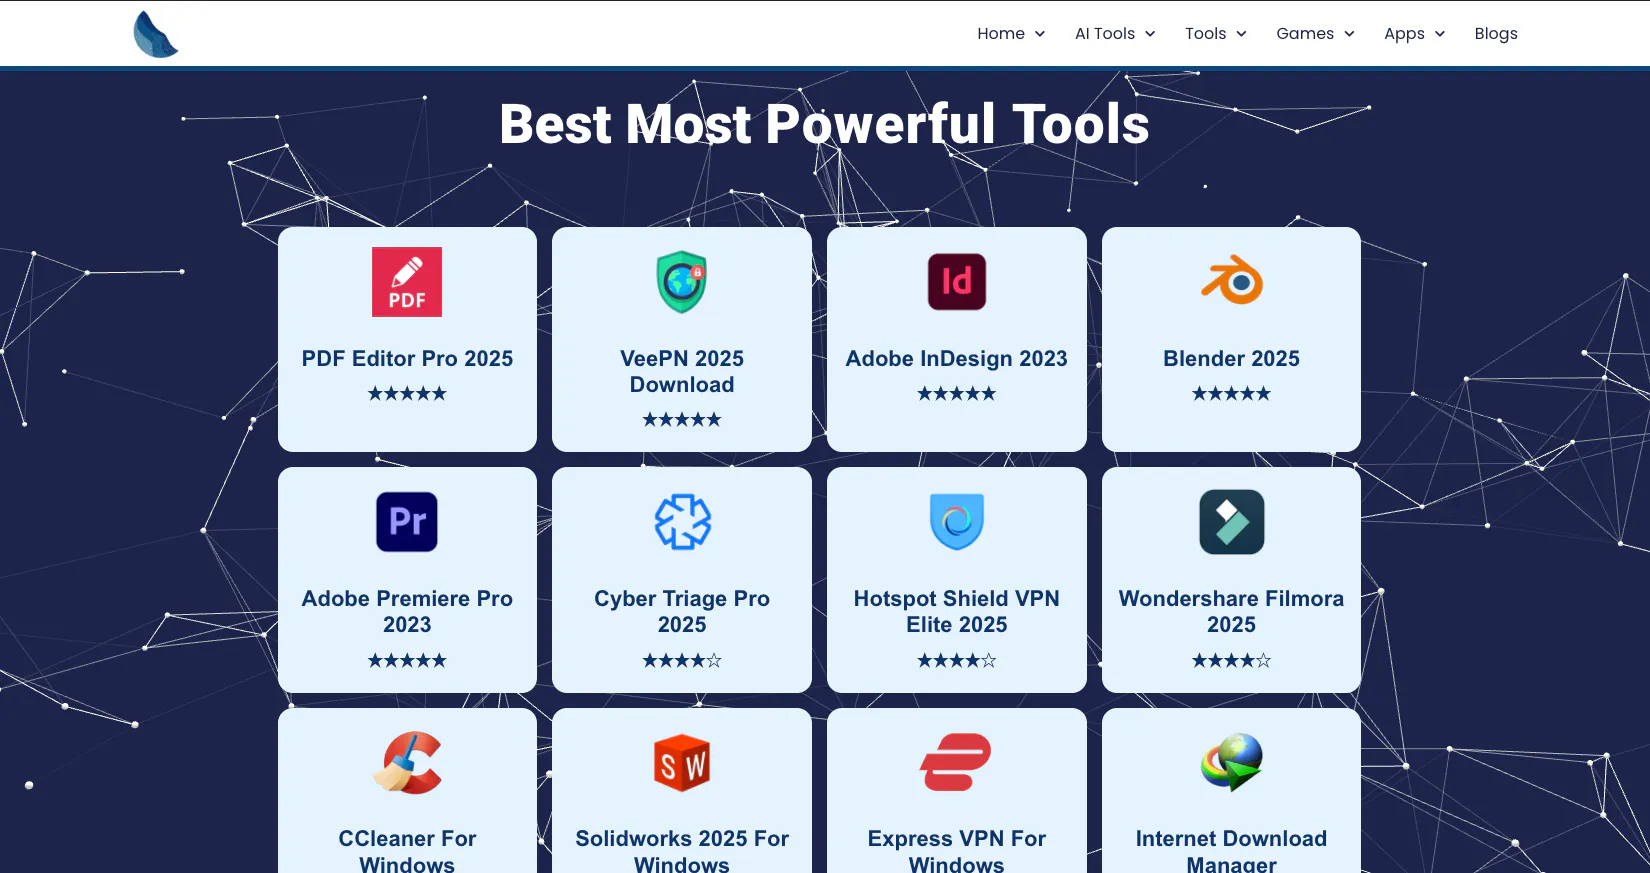Open the Adobe Premiere Pro Pr icon
The width and height of the screenshot is (1650, 873).
(x=407, y=522)
